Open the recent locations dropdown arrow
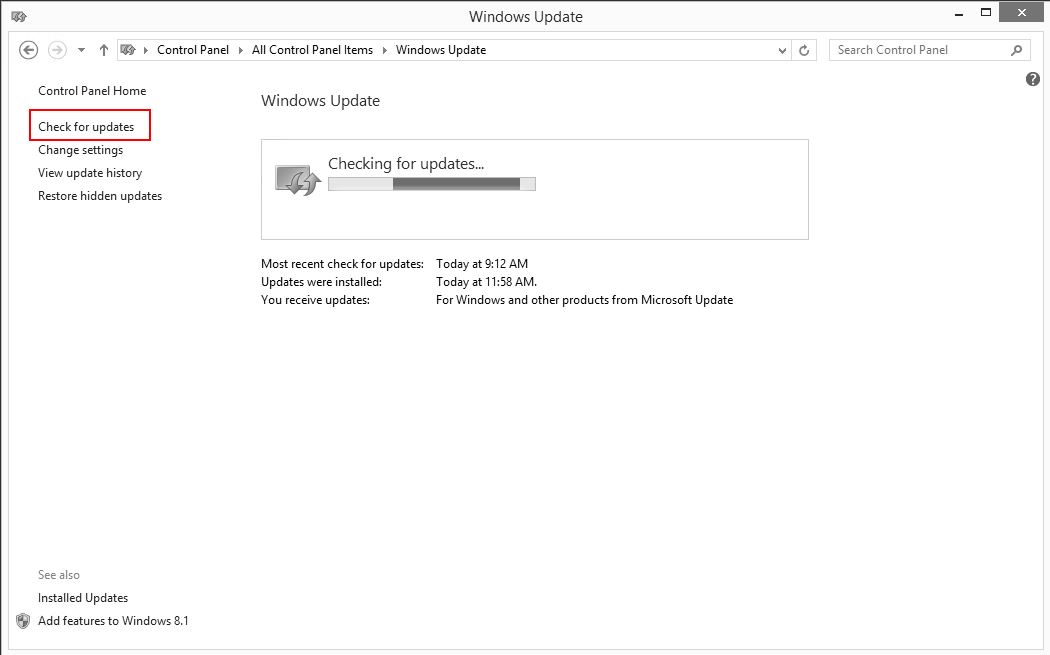This screenshot has width=1050, height=655. pos(81,50)
